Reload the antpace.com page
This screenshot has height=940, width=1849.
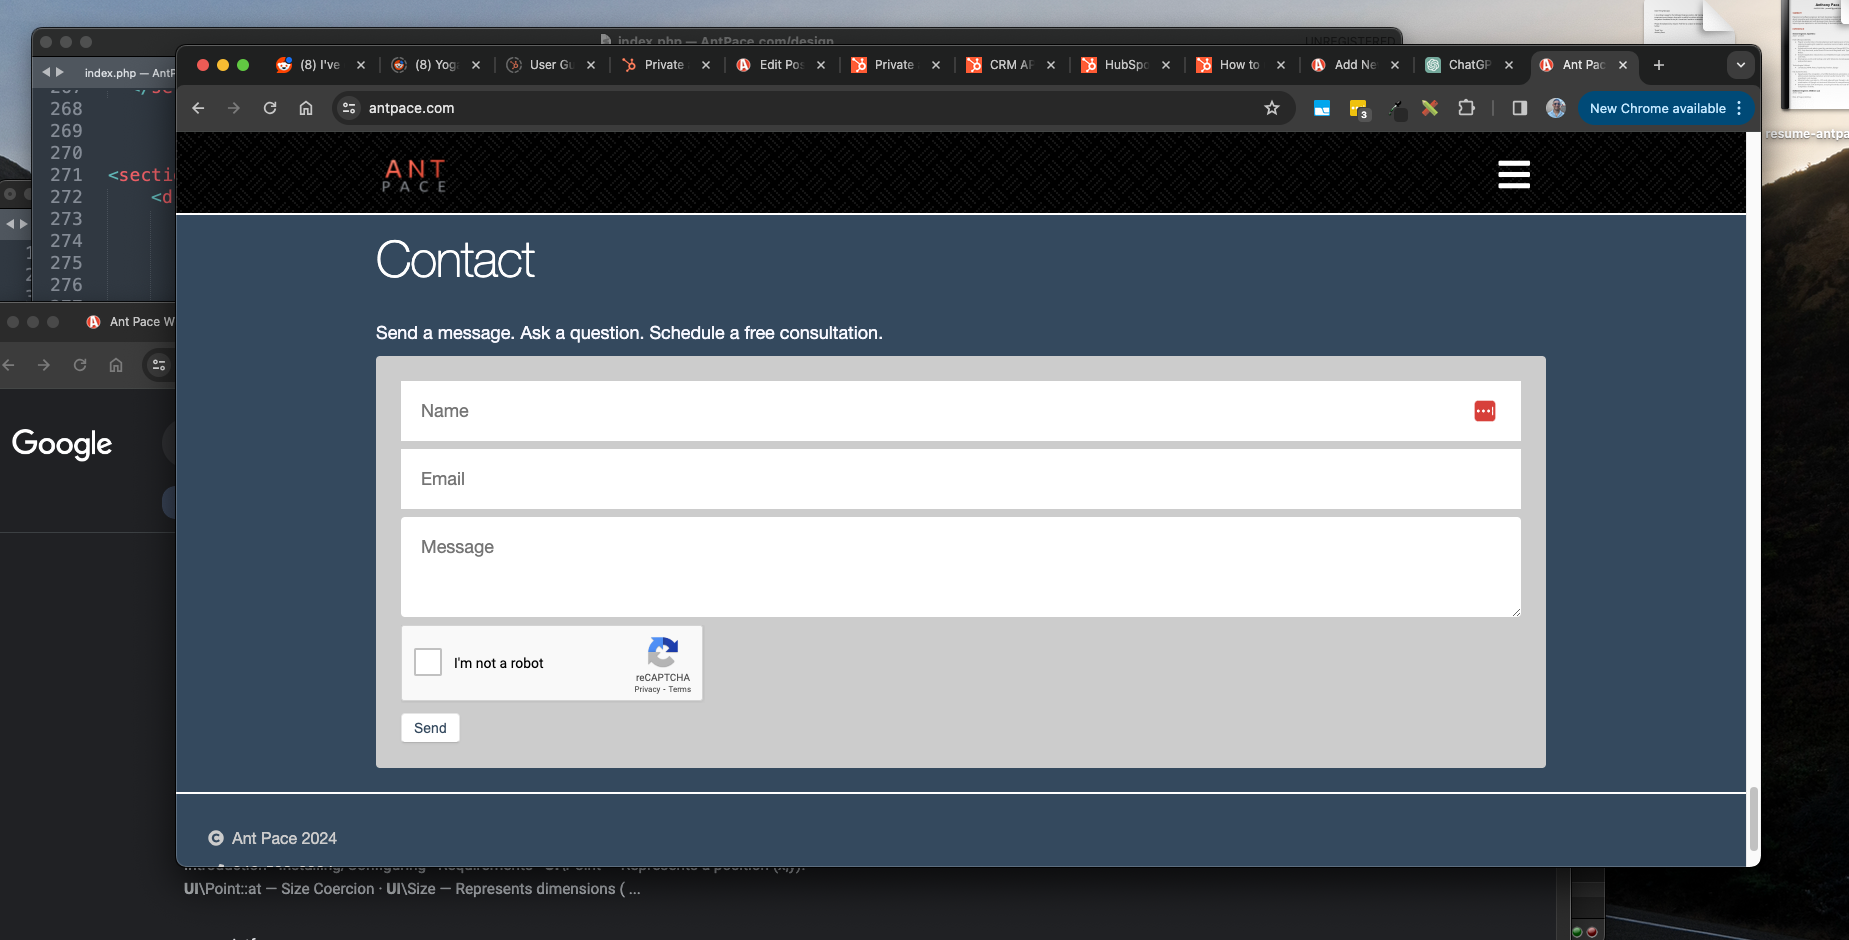270,108
